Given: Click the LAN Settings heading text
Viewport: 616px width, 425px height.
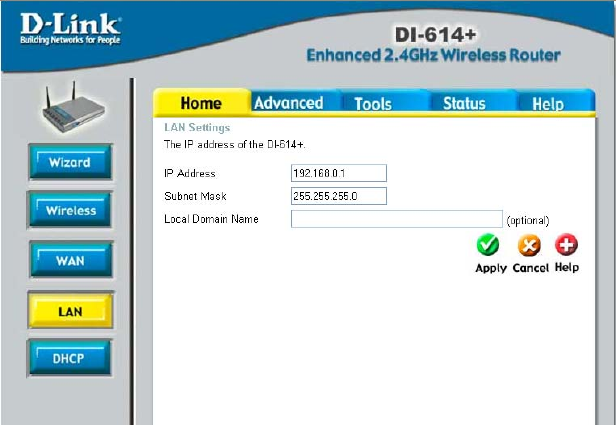Looking at the screenshot, I should [197, 127].
